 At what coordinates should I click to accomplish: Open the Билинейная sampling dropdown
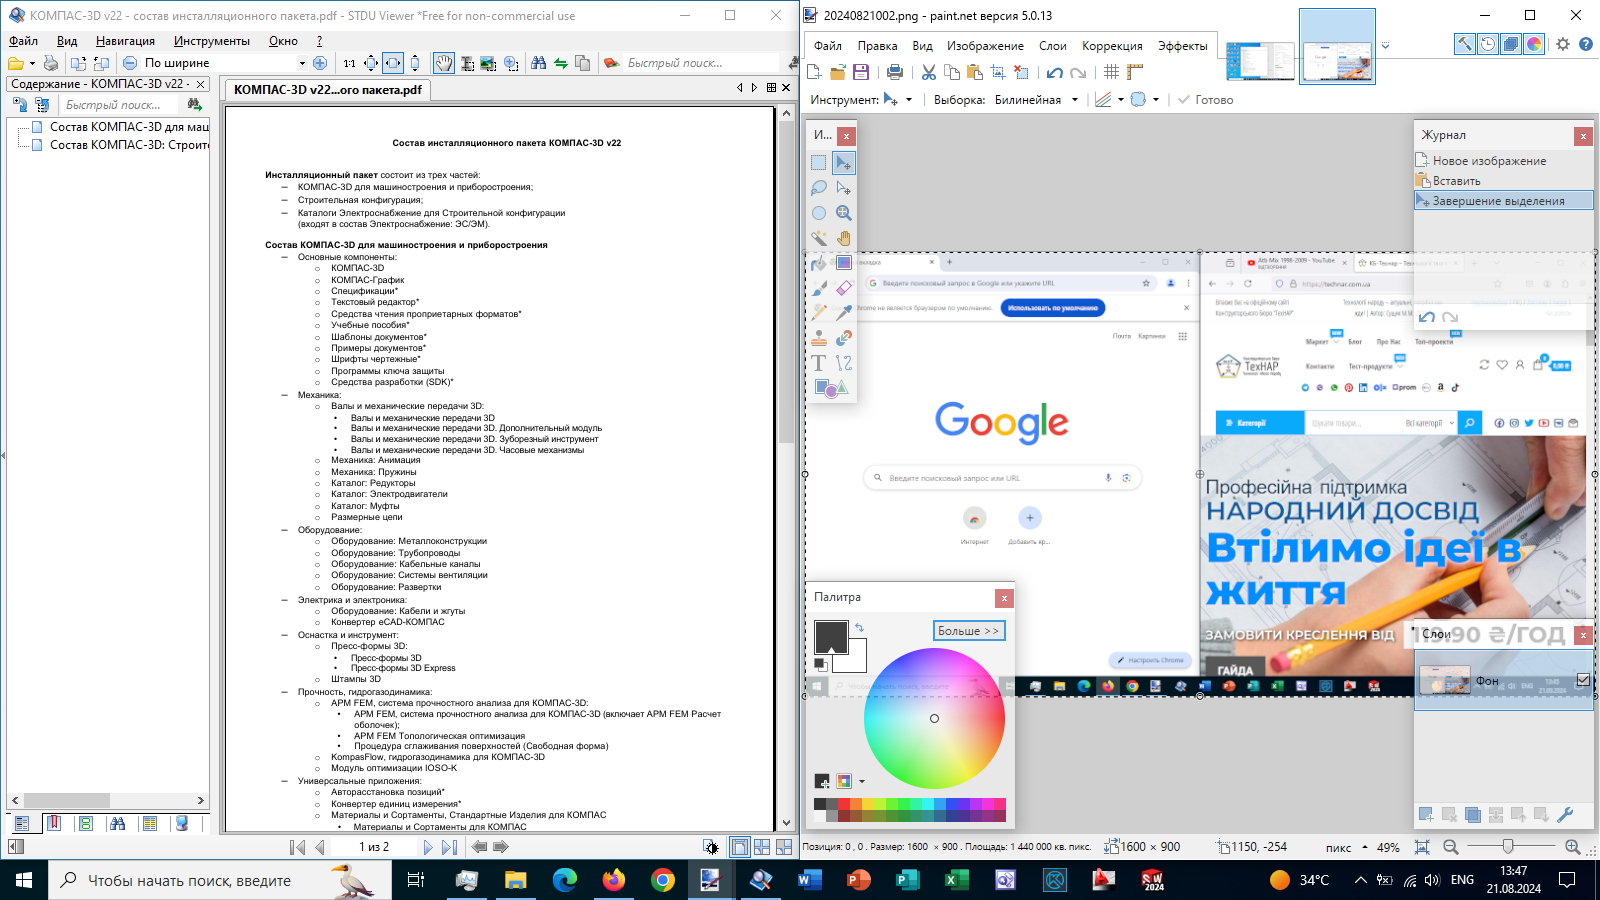tap(1075, 100)
